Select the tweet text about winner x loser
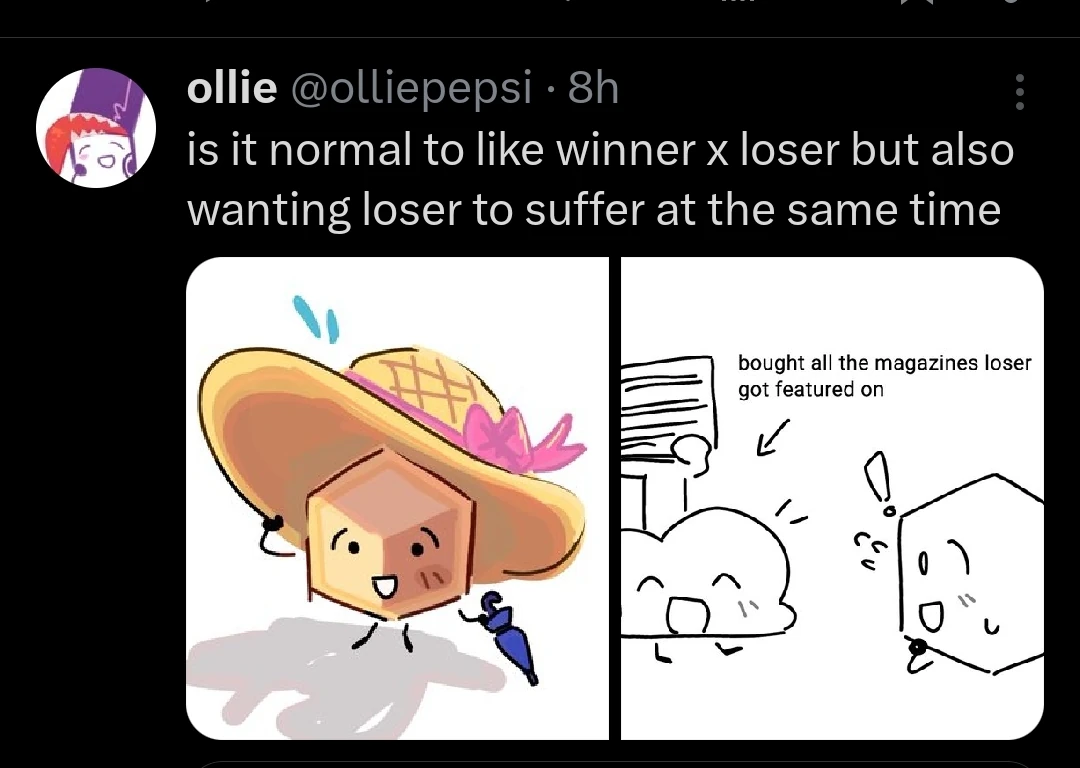Screen dimensions: 1080x768 click(x=600, y=180)
